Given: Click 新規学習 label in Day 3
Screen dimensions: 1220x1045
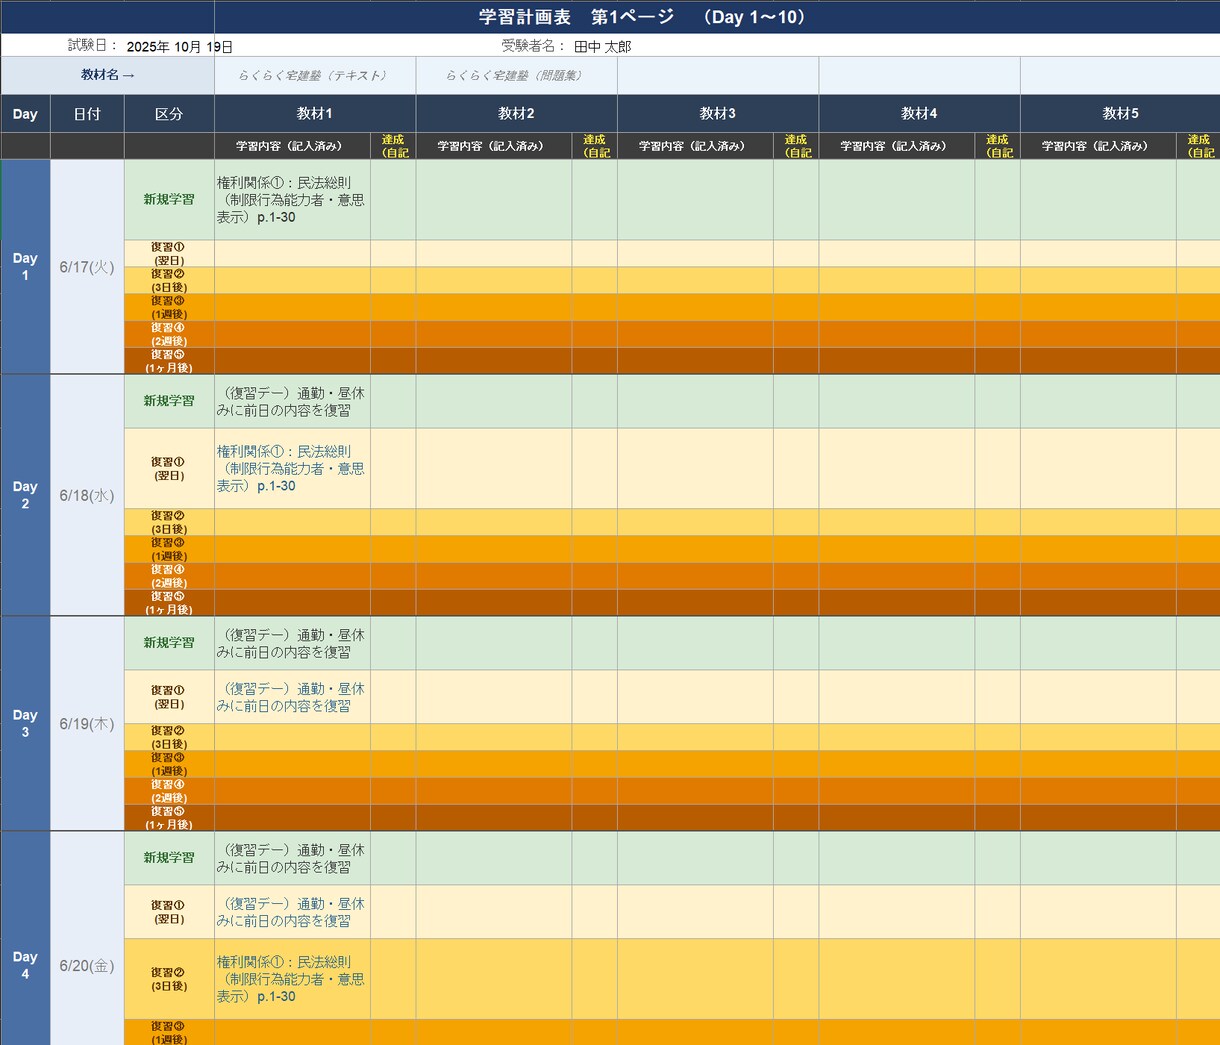Looking at the screenshot, I should (169, 643).
